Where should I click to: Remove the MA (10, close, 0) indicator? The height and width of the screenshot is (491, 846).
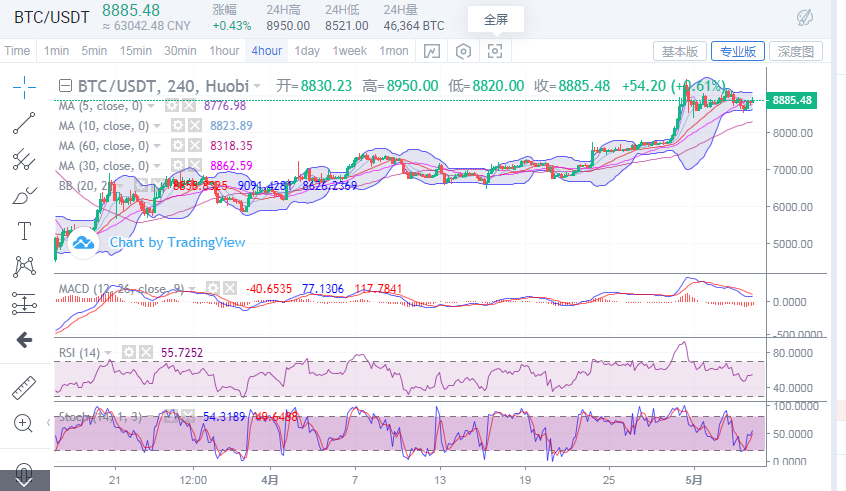point(194,126)
